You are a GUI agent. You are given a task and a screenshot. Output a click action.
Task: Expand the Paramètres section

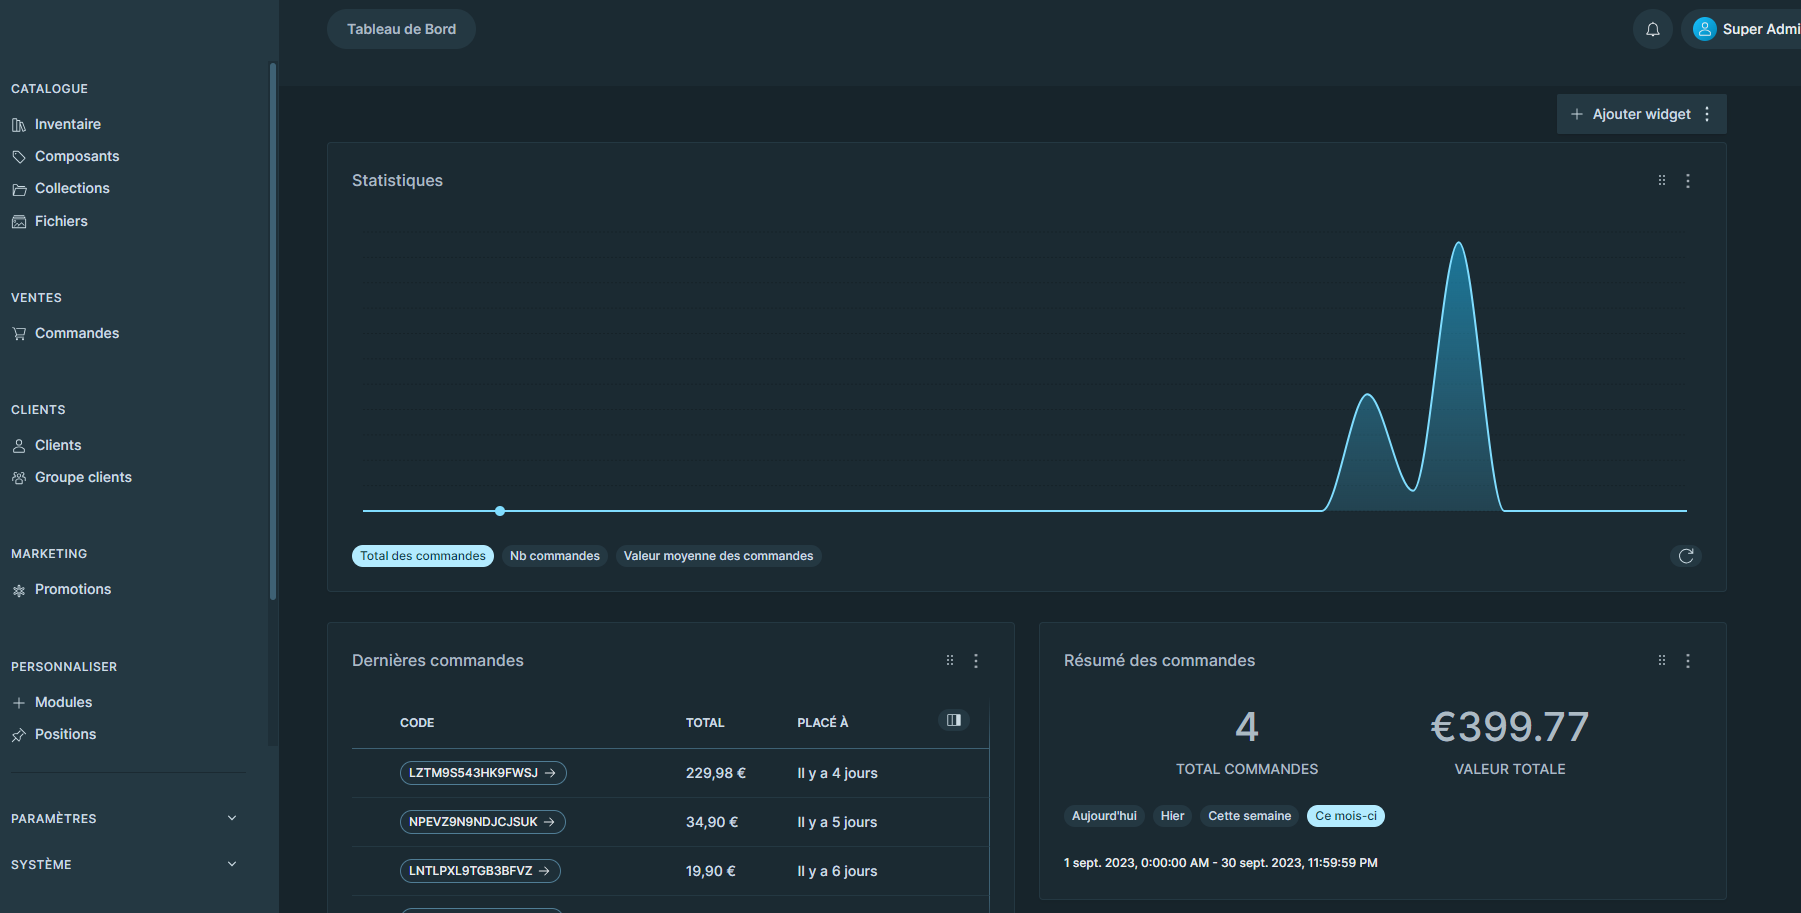(x=125, y=818)
